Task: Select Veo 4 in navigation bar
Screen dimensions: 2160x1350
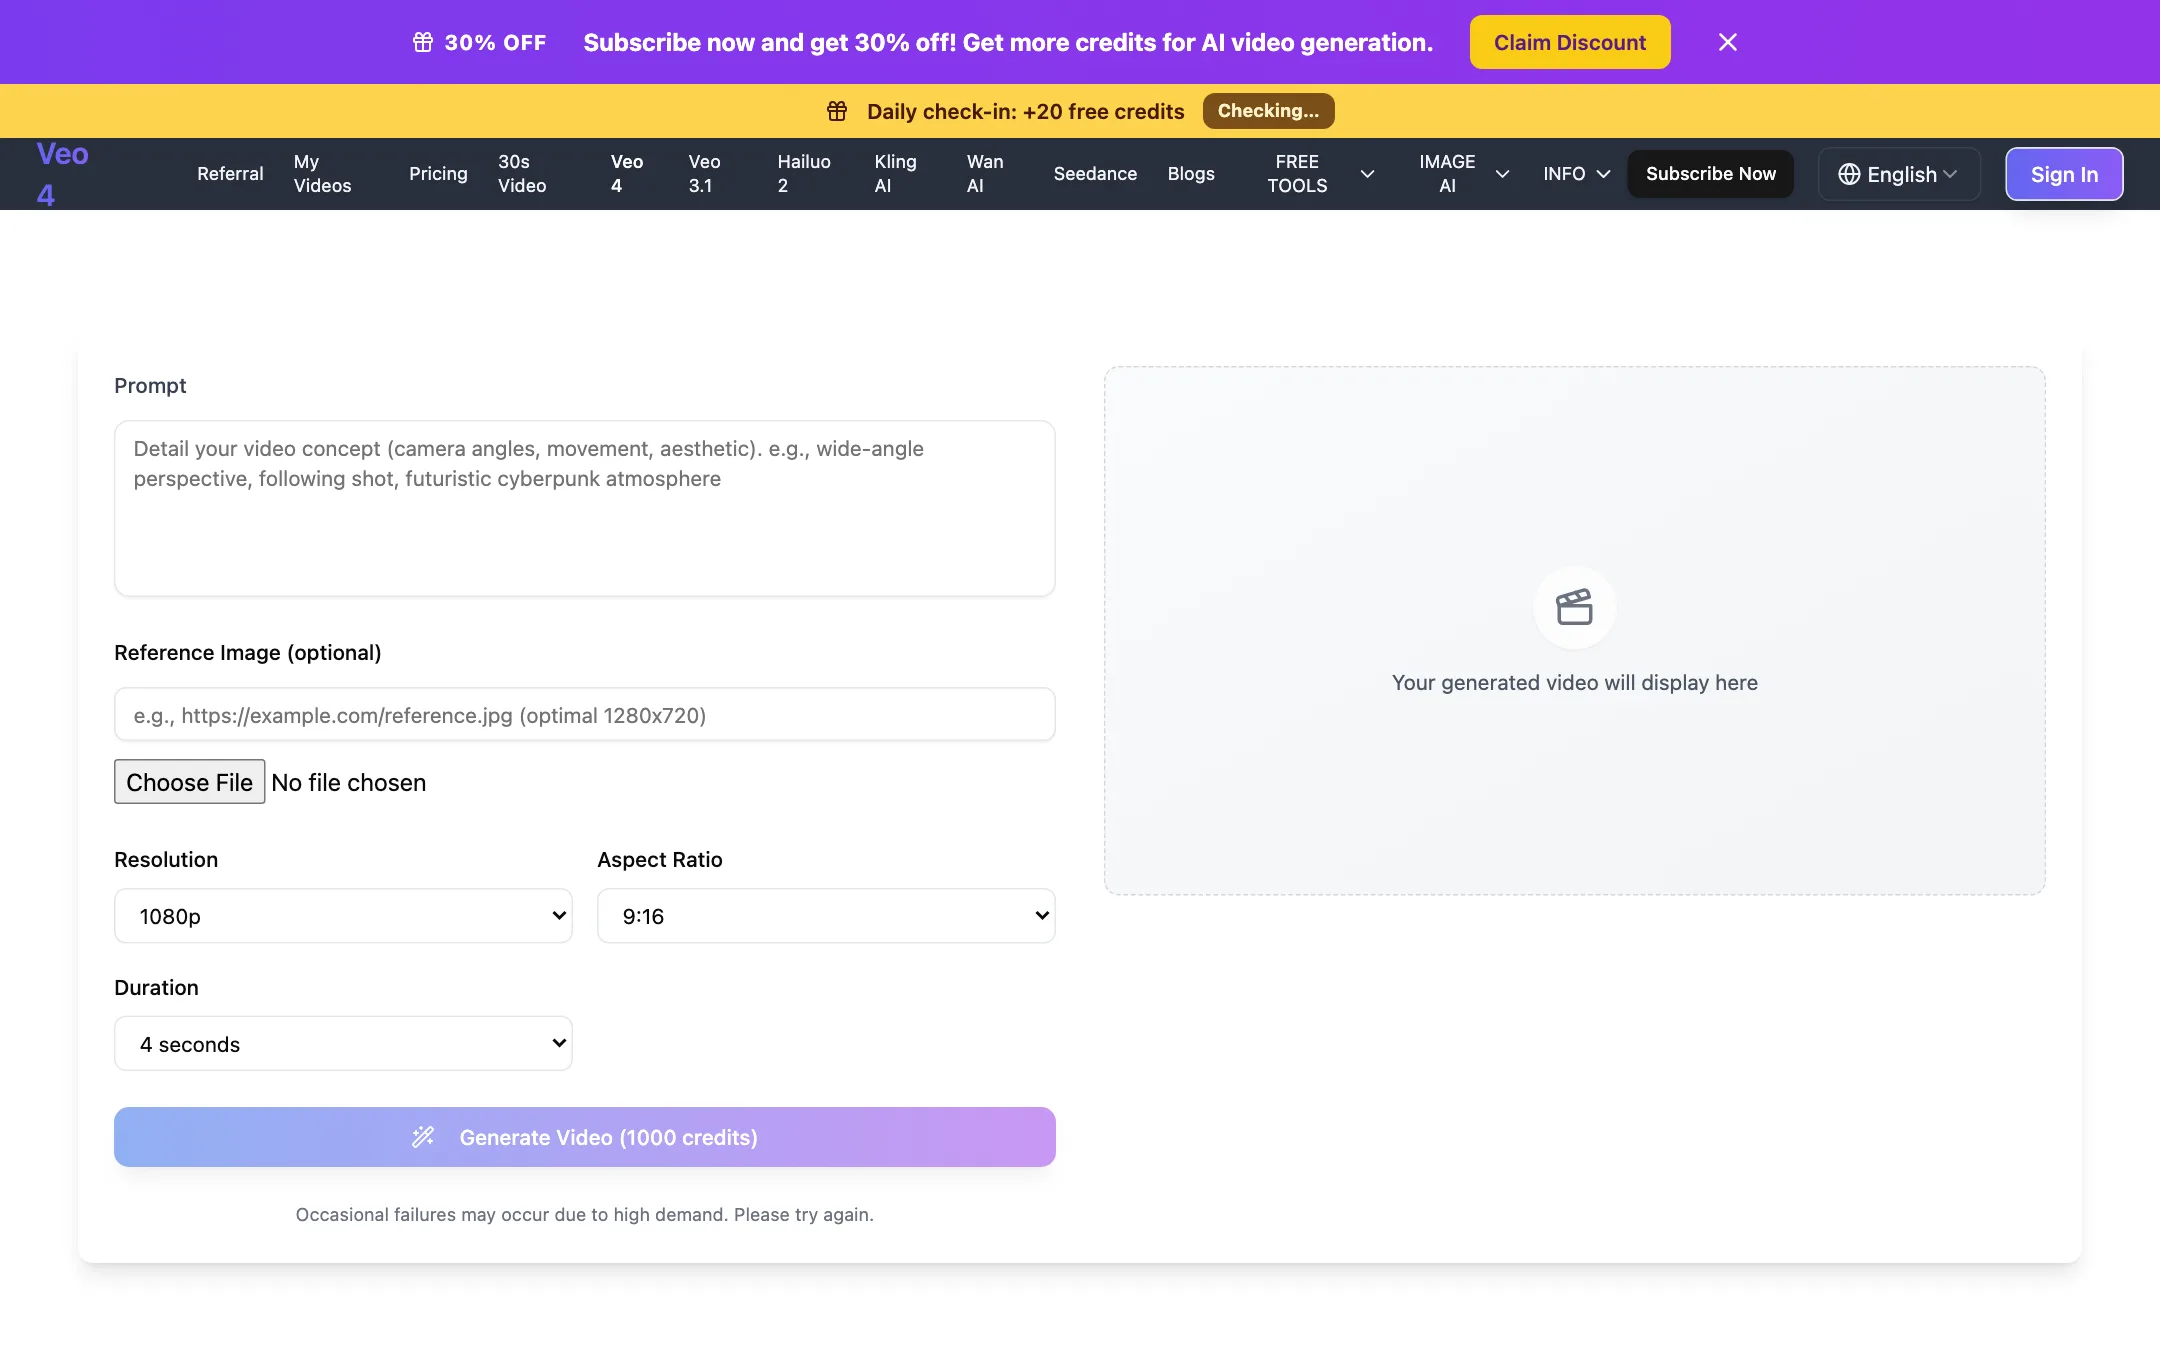Action: [627, 174]
